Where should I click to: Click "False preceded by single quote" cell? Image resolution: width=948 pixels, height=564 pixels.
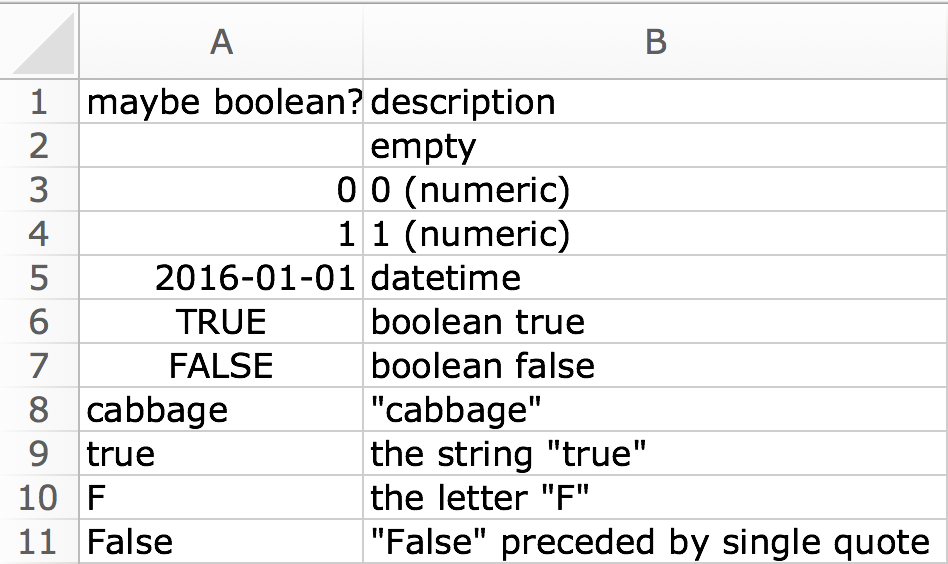[650, 541]
